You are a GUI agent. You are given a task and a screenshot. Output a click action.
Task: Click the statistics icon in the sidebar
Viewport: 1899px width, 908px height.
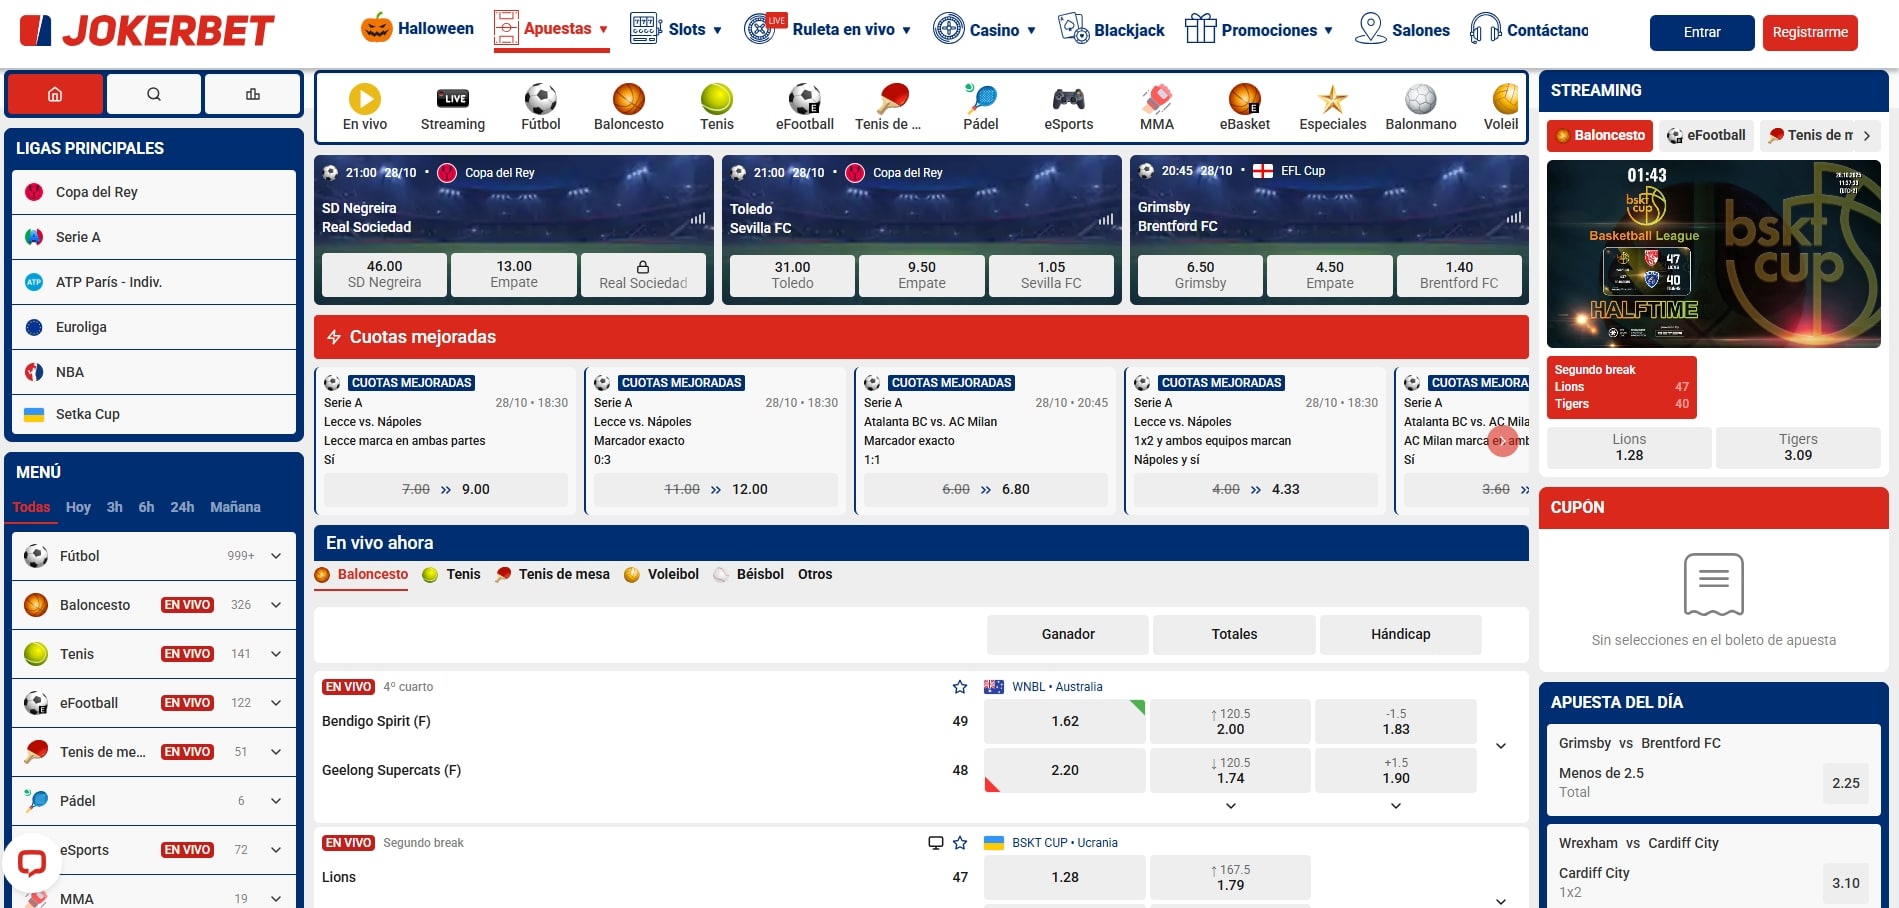click(x=252, y=93)
